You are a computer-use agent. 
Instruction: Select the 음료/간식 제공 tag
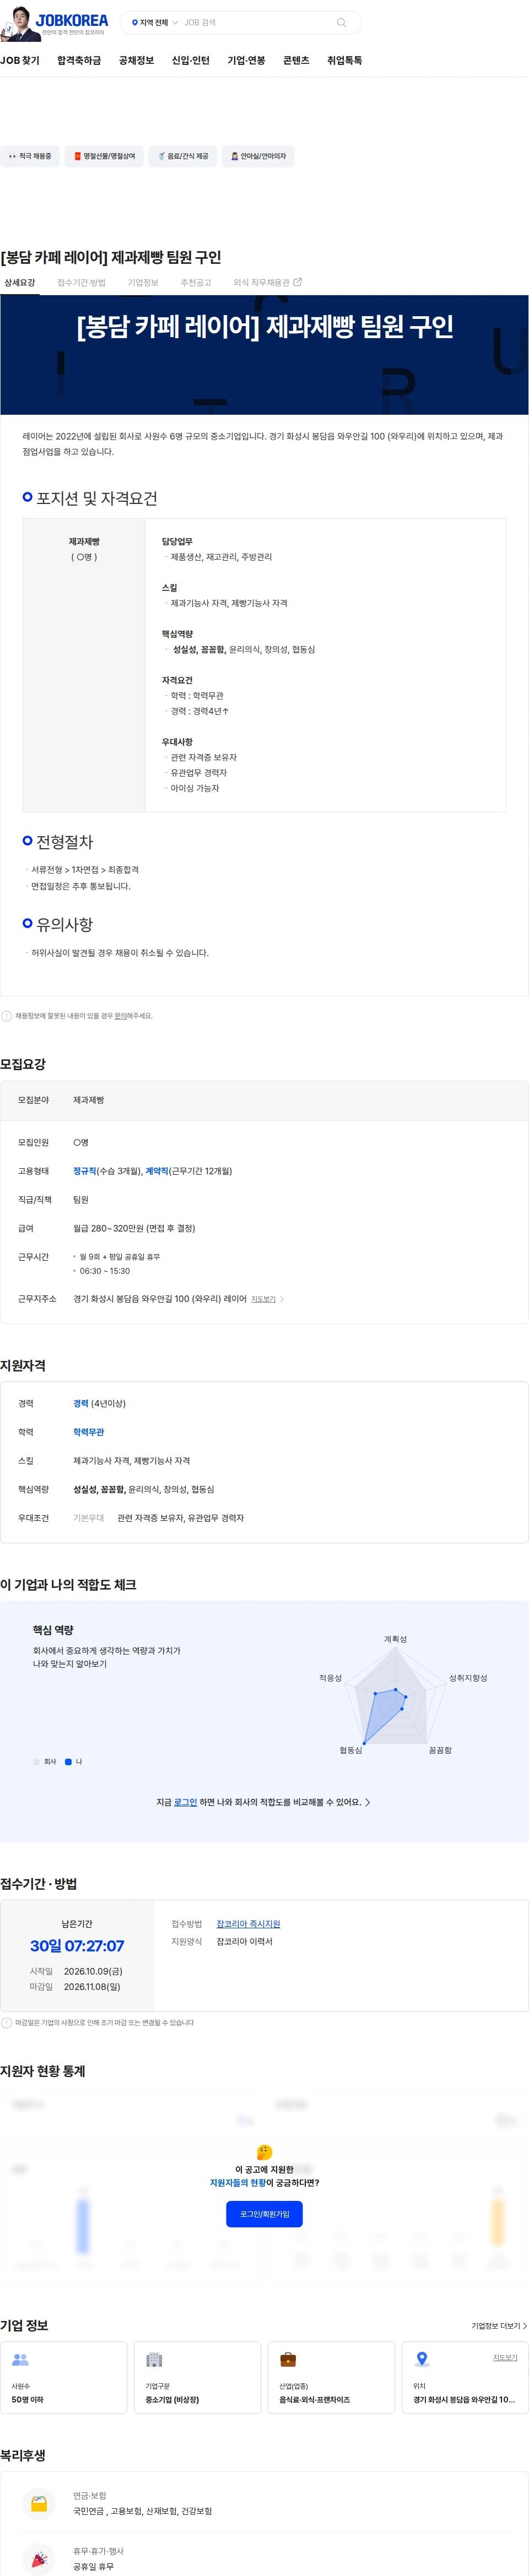point(183,156)
